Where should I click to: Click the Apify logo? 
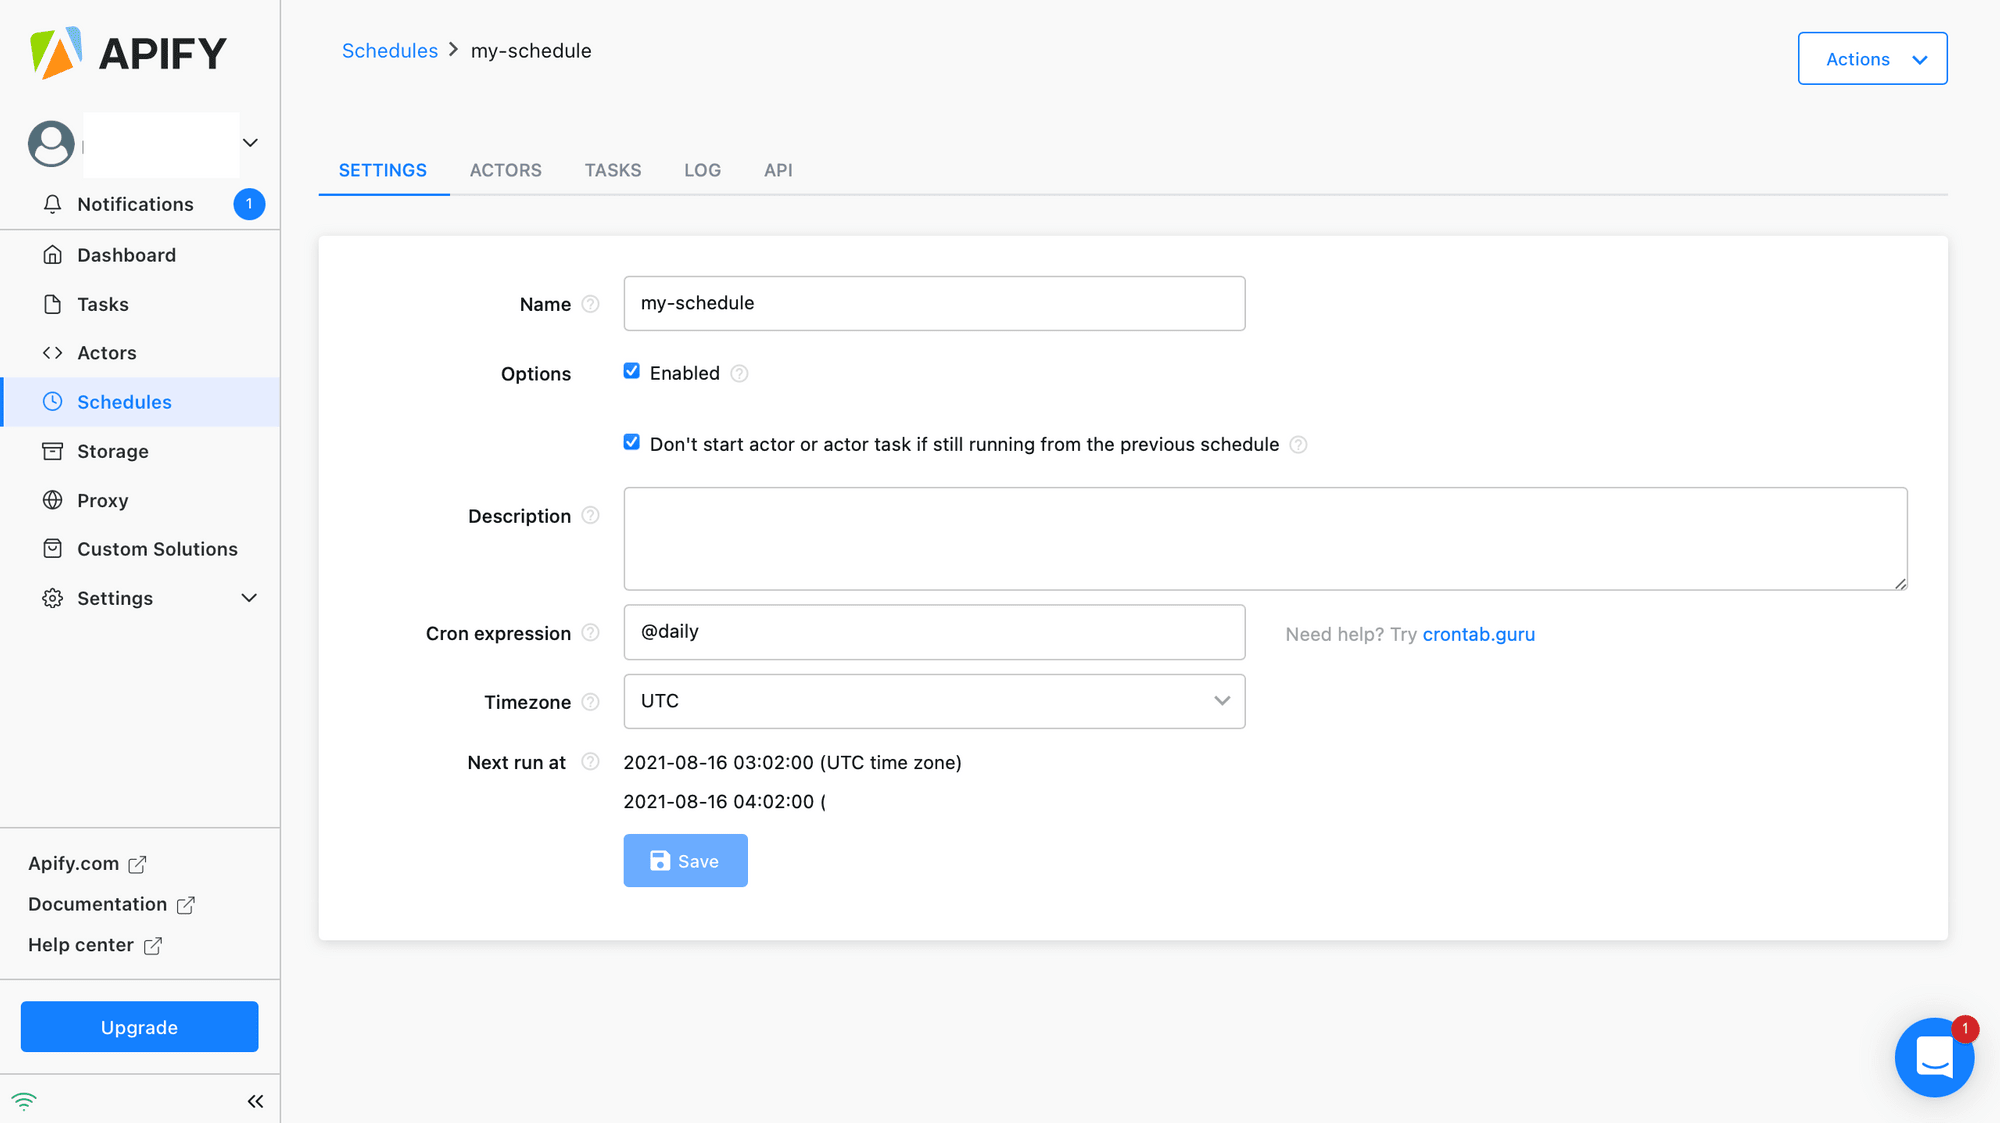coord(128,53)
